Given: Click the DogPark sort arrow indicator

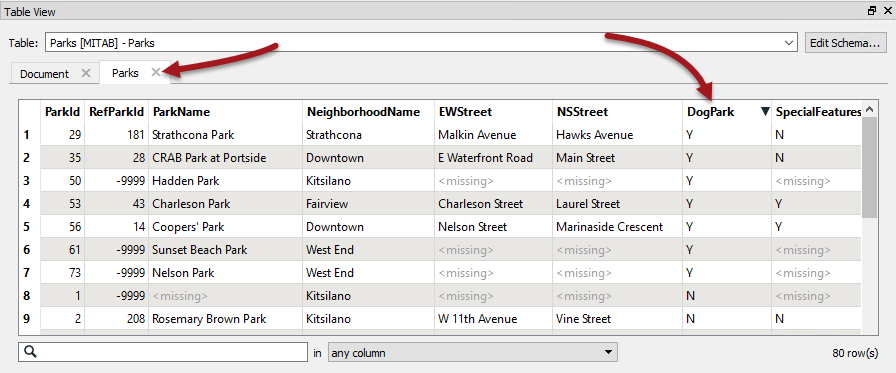Looking at the screenshot, I should click(765, 112).
